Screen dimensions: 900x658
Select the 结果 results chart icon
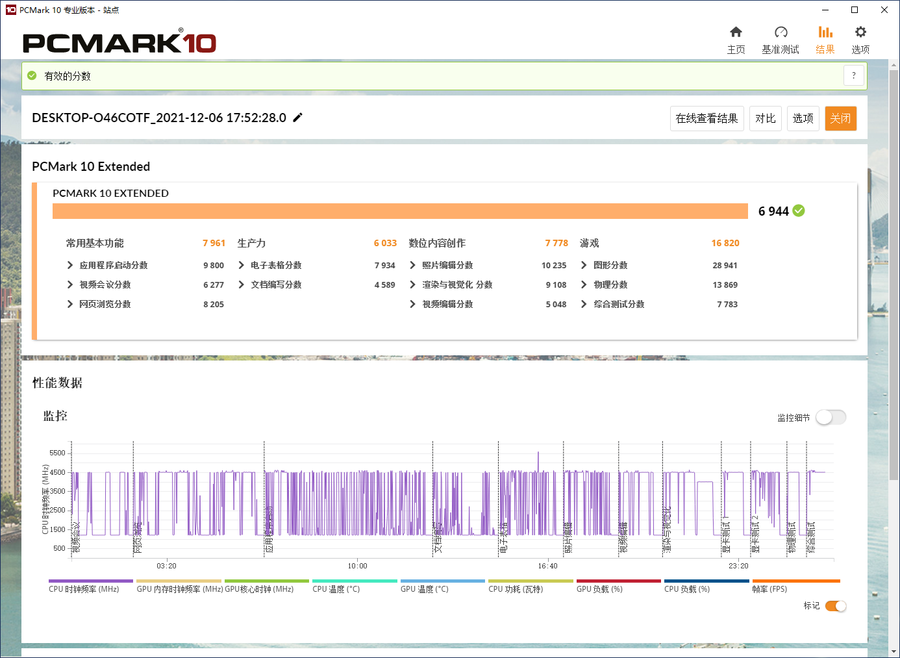pos(825,33)
